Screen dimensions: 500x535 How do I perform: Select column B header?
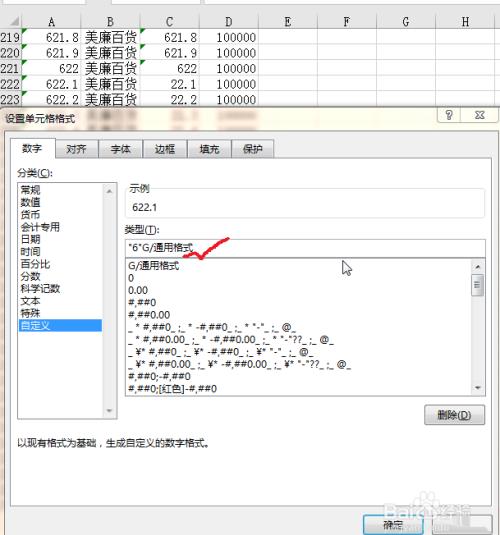coord(110,22)
